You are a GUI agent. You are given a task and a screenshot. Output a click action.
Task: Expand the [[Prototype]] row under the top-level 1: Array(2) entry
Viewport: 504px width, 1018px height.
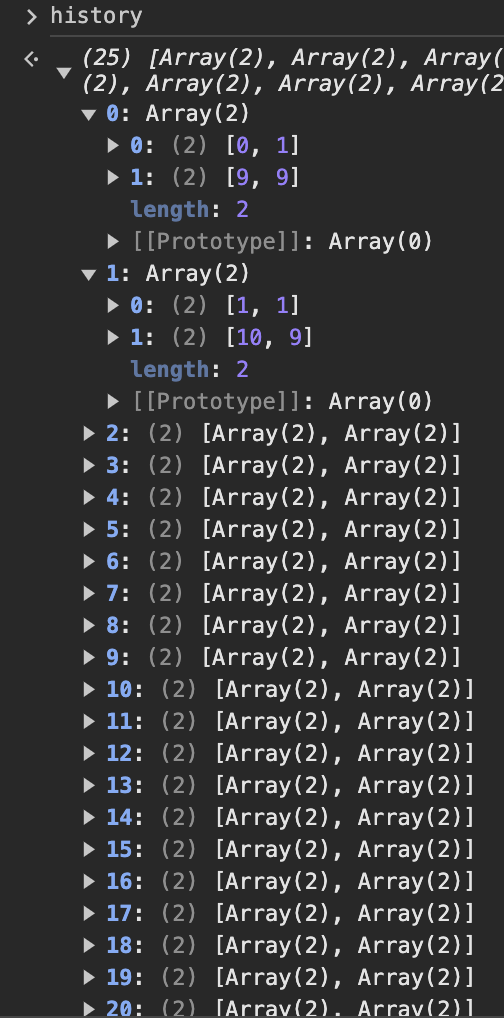(114, 401)
